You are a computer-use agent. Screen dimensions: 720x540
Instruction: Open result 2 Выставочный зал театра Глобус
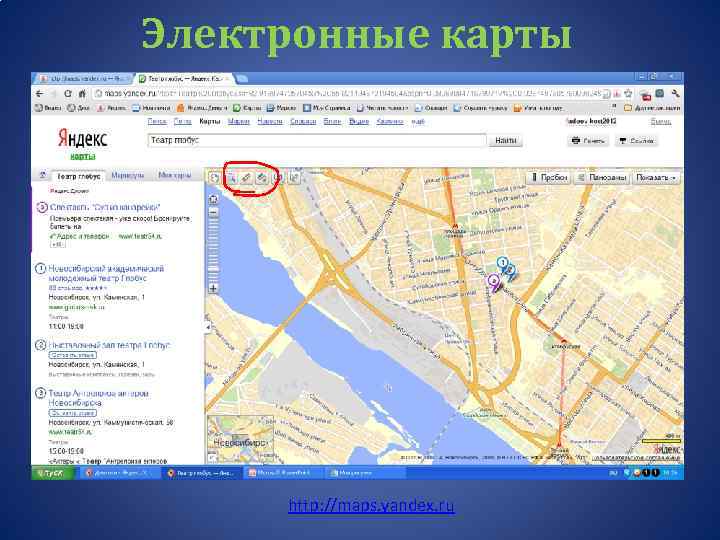click(x=109, y=345)
